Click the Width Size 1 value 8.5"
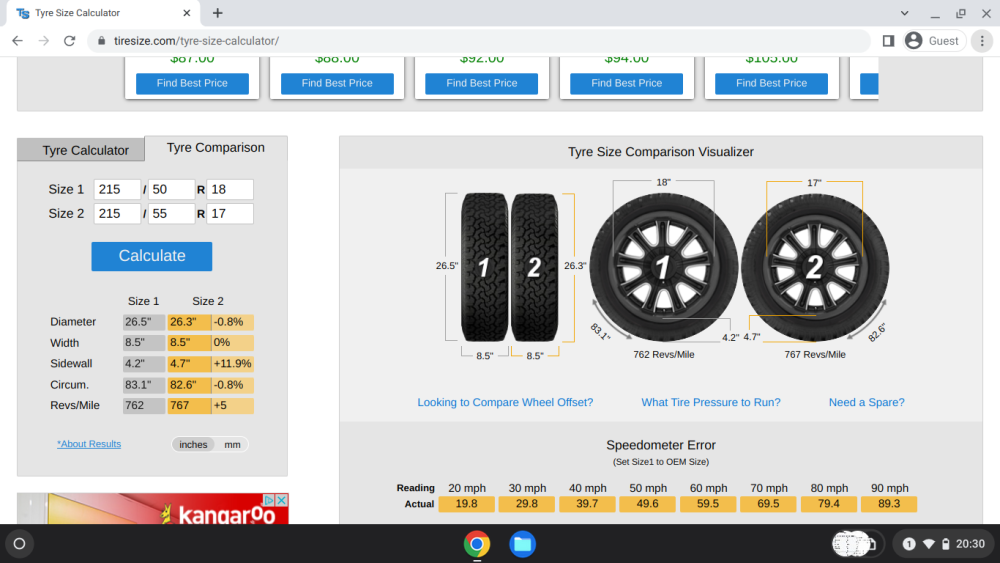The width and height of the screenshot is (1000, 563). click(x=143, y=342)
